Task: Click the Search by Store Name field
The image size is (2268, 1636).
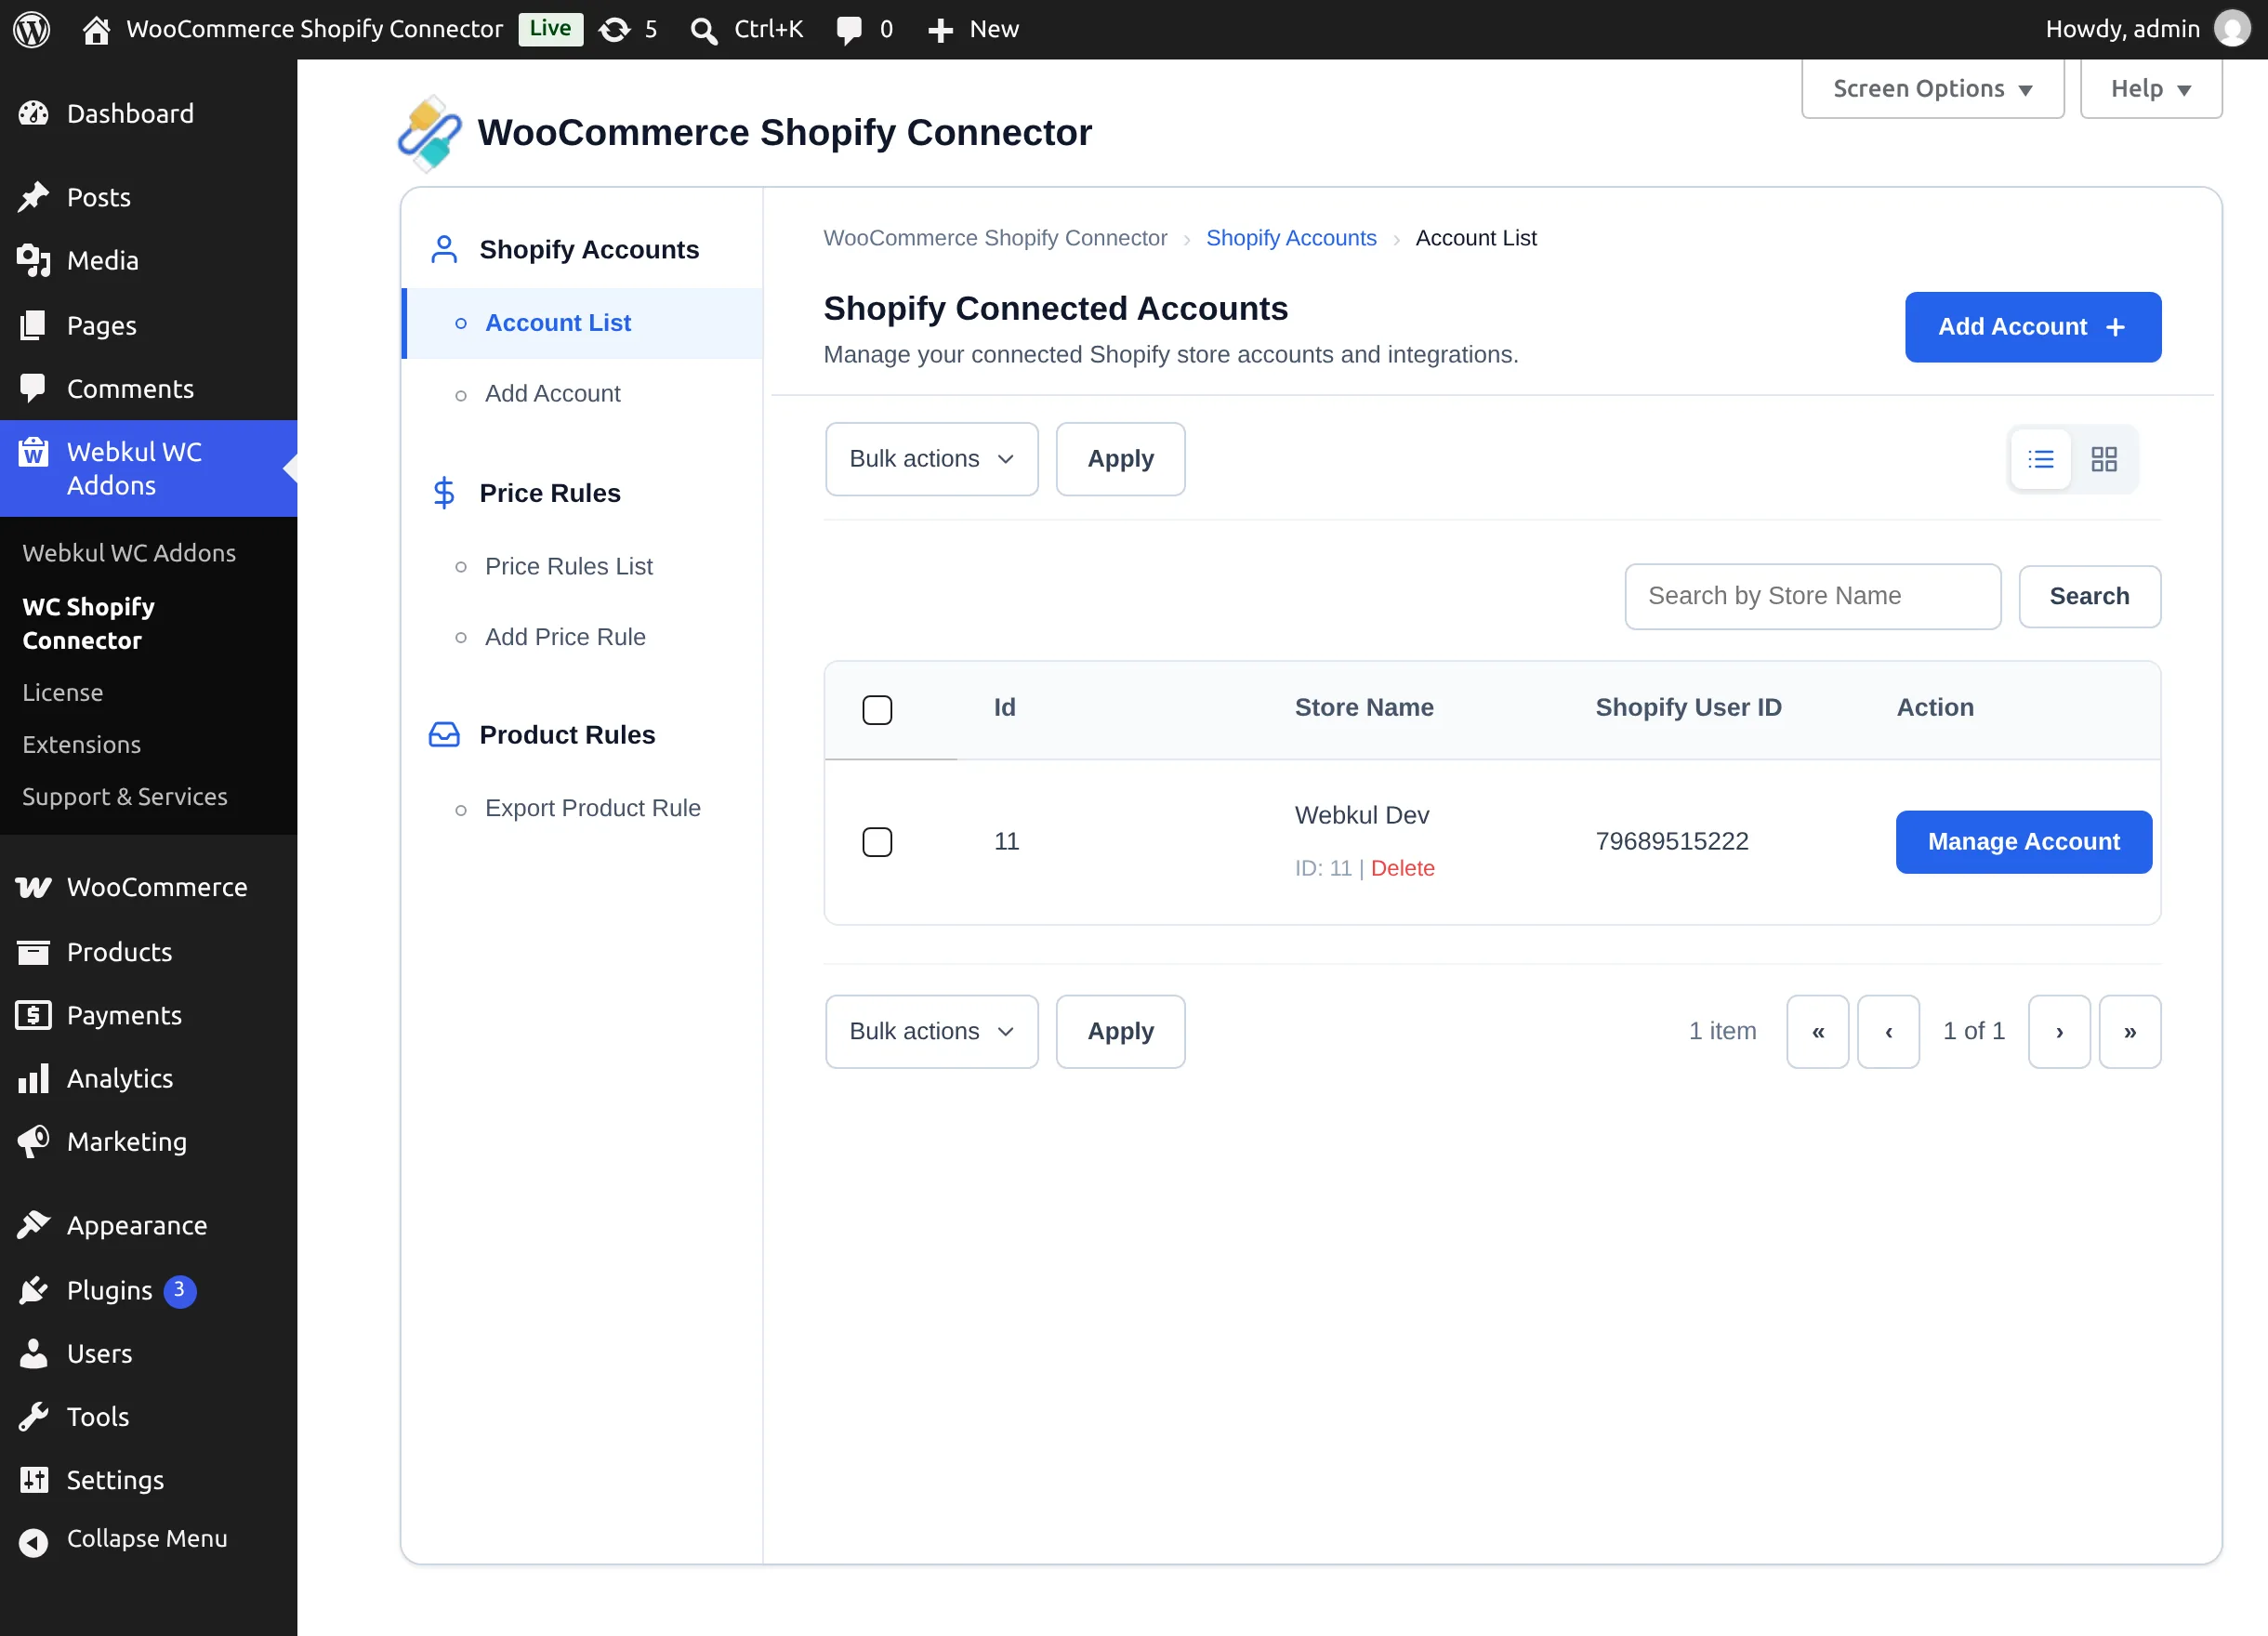Action: point(1812,596)
